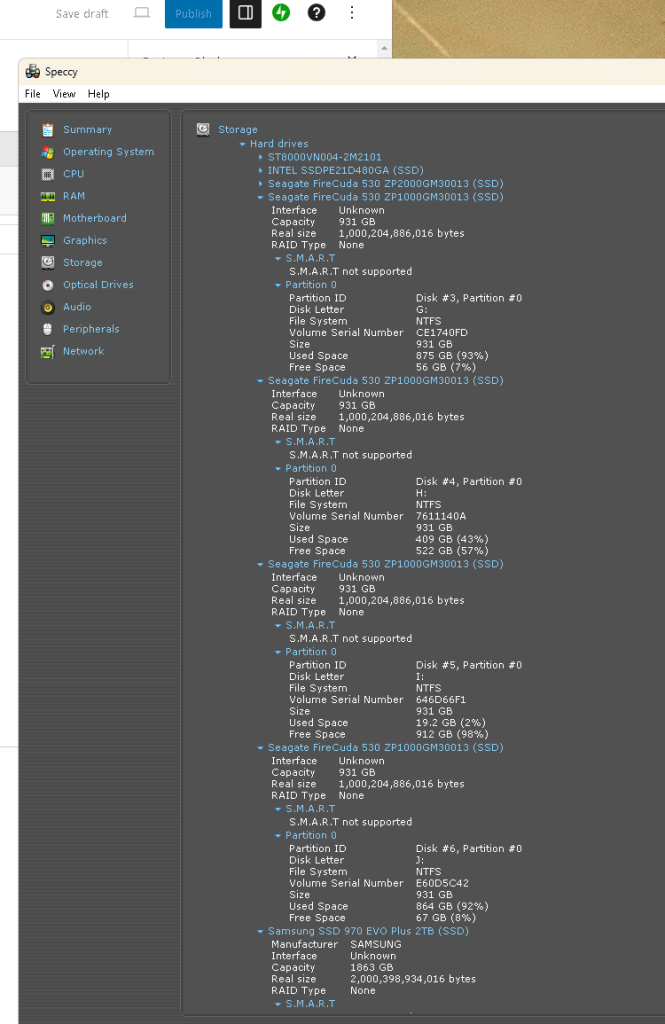Select volume serial number CE1740FD
The image size is (665, 1024).
click(442, 332)
